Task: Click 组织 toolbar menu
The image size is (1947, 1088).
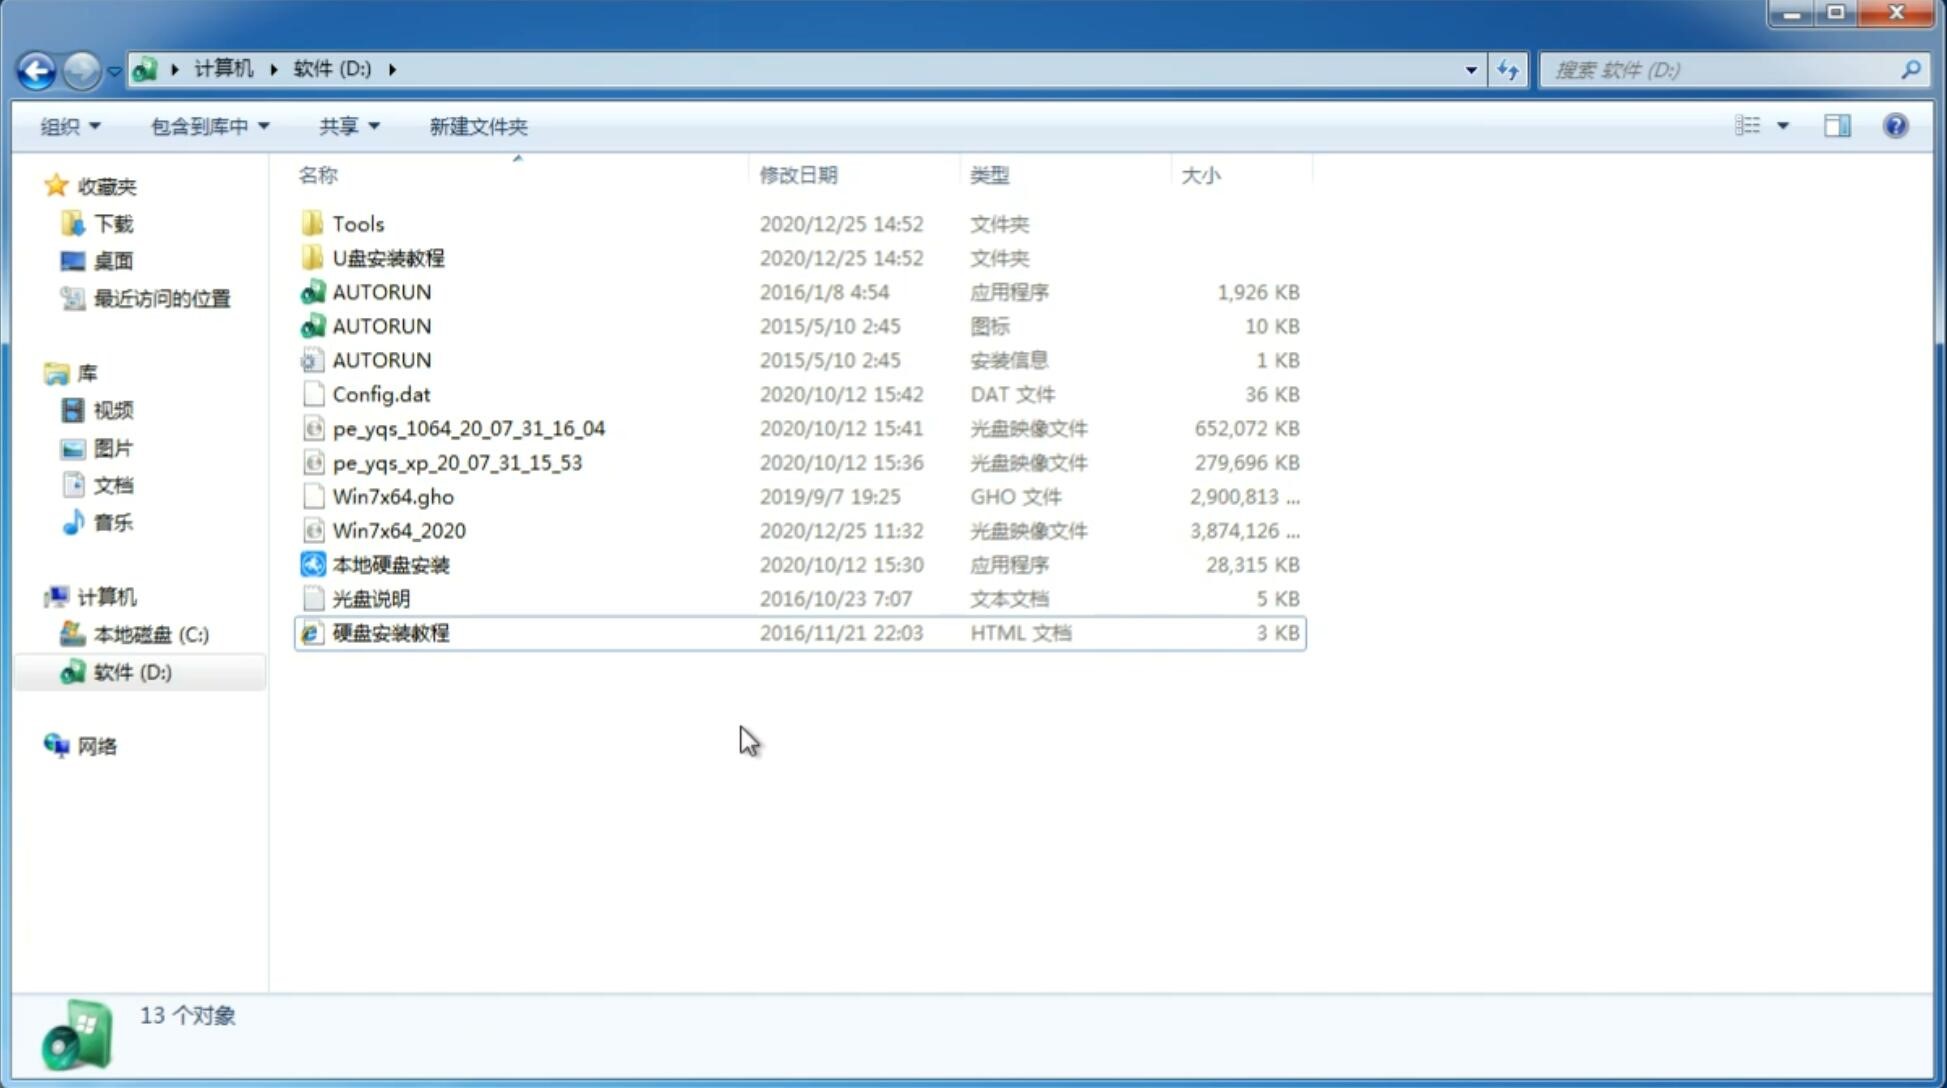Action: pyautogui.click(x=72, y=126)
